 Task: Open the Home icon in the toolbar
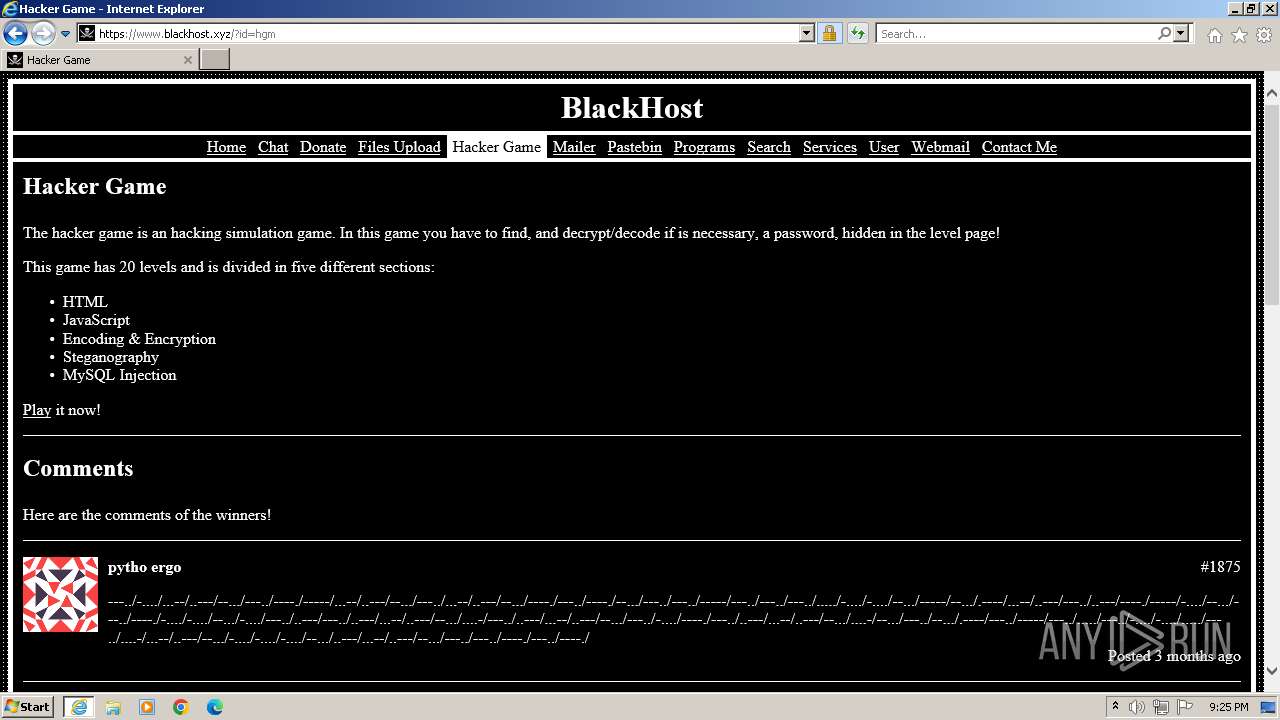coord(1214,35)
